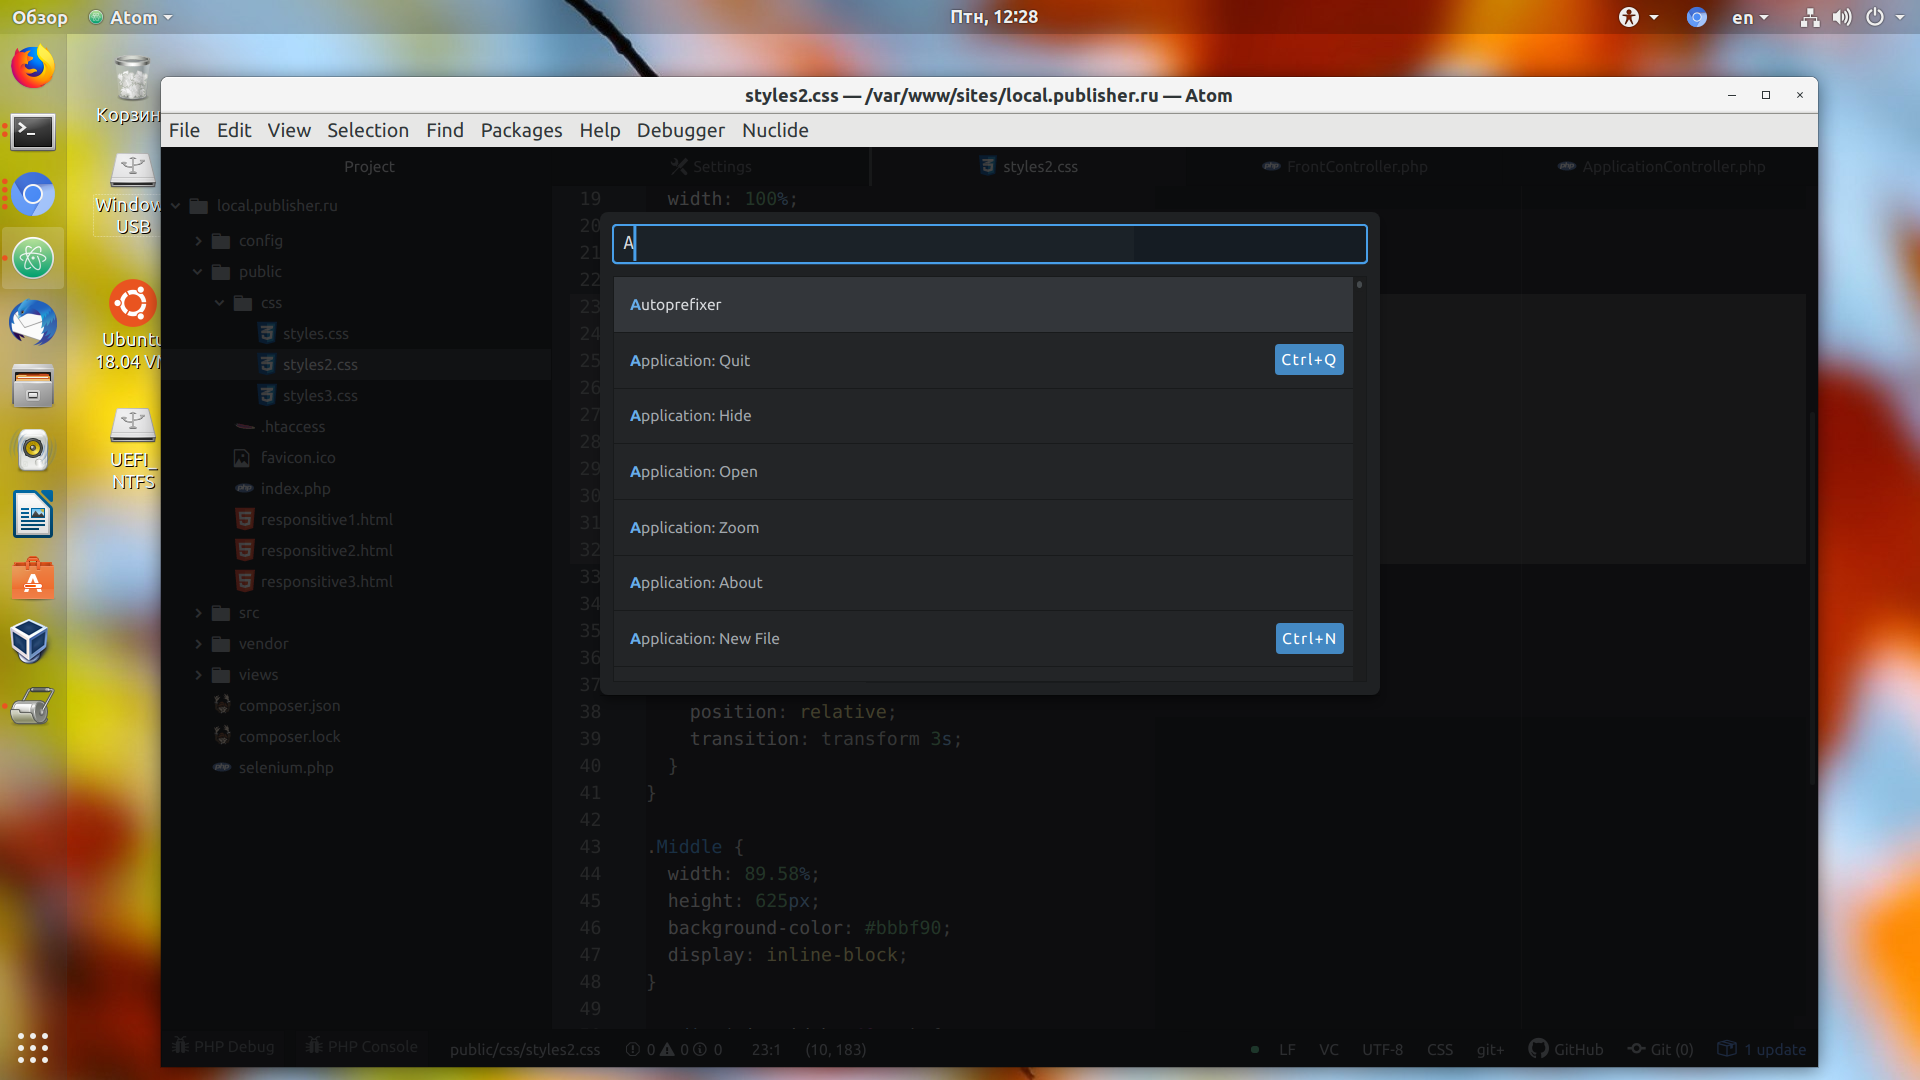Screen dimensions: 1920x1080
Task: Click the command palette search field
Action: pyautogui.click(x=989, y=243)
